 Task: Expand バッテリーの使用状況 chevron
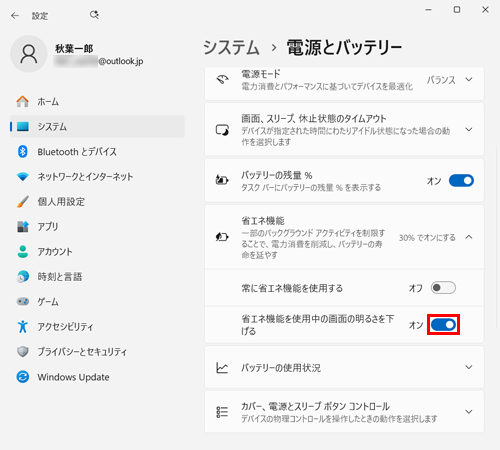coord(469,367)
